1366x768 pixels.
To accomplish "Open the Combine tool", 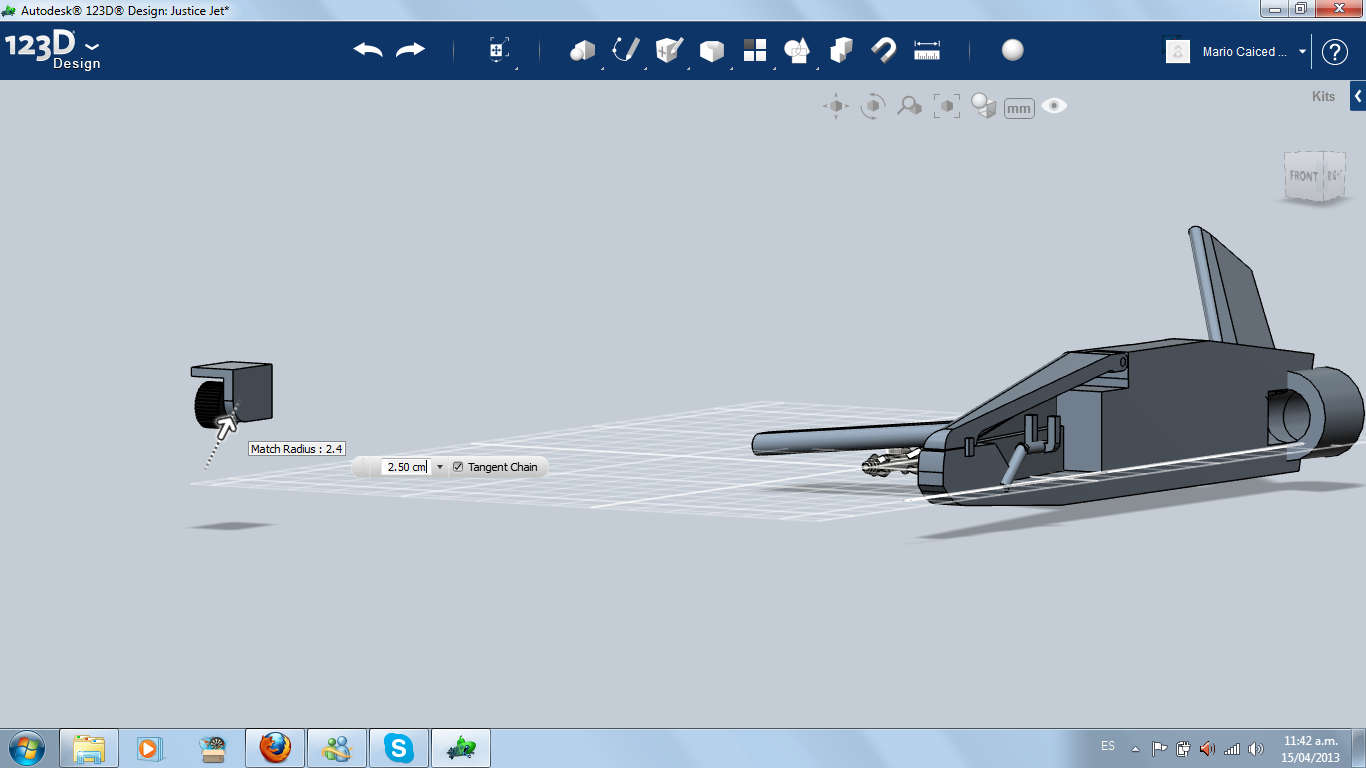I will pyautogui.click(x=841, y=50).
